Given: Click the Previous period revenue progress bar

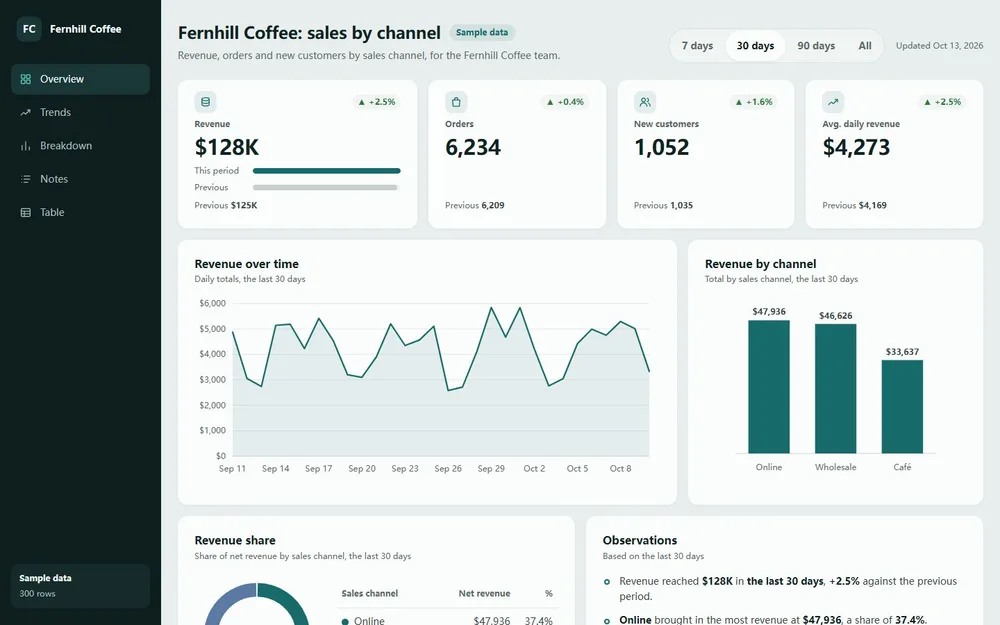Looking at the screenshot, I should point(325,188).
